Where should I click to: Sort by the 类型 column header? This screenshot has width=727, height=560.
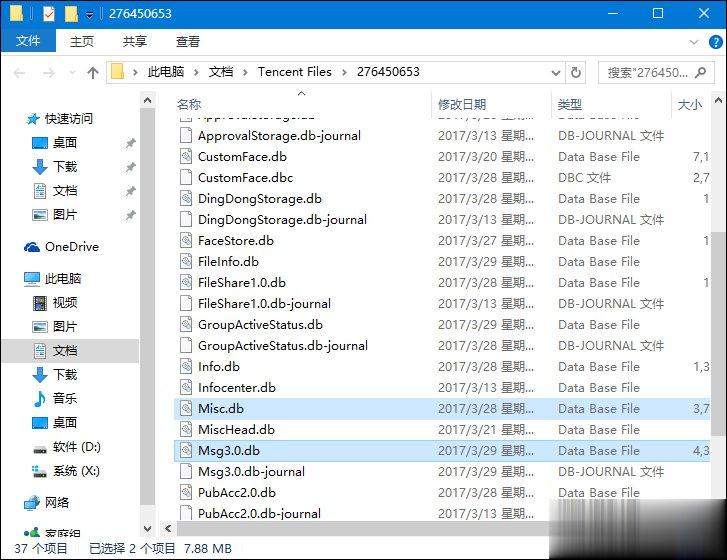[x=570, y=104]
